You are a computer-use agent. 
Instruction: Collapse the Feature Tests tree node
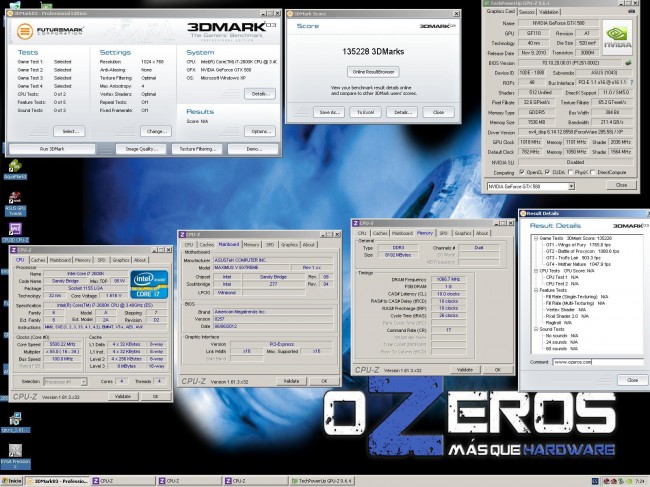pyautogui.click(x=536, y=290)
